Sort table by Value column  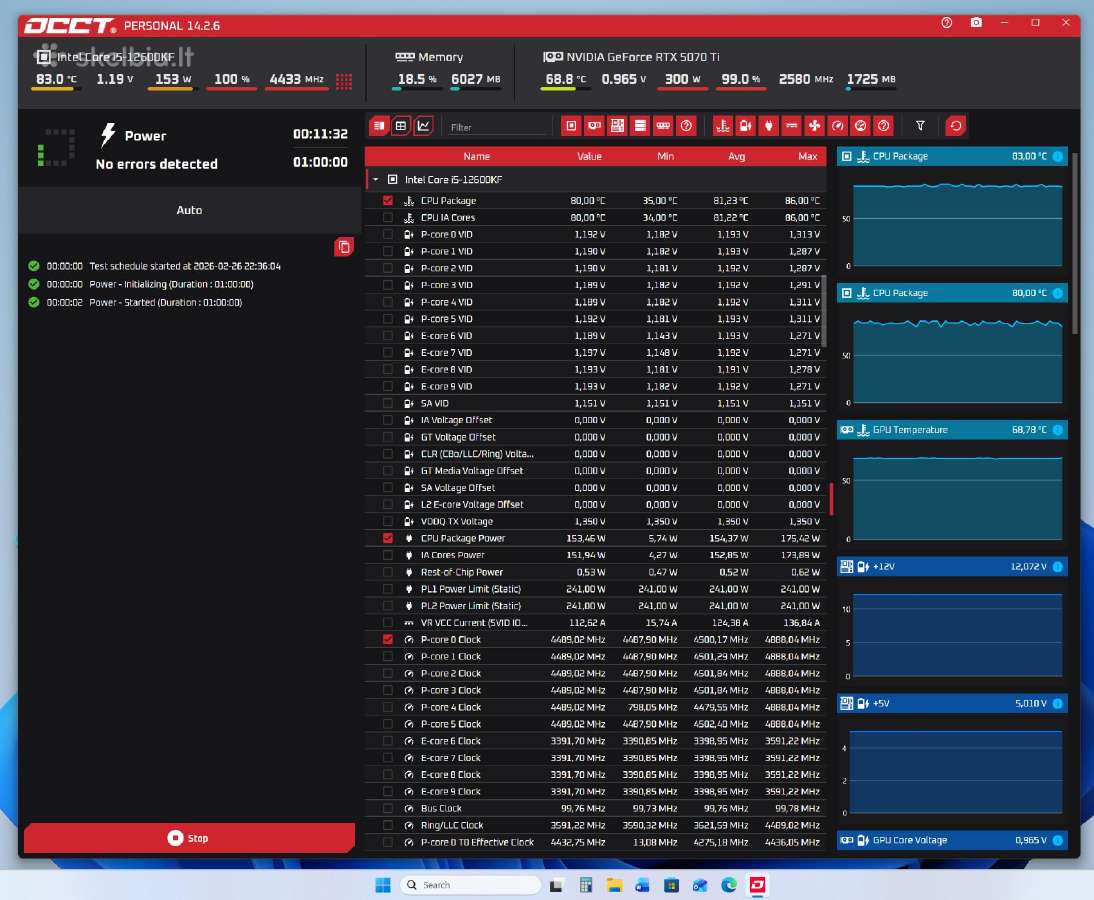[x=589, y=156]
